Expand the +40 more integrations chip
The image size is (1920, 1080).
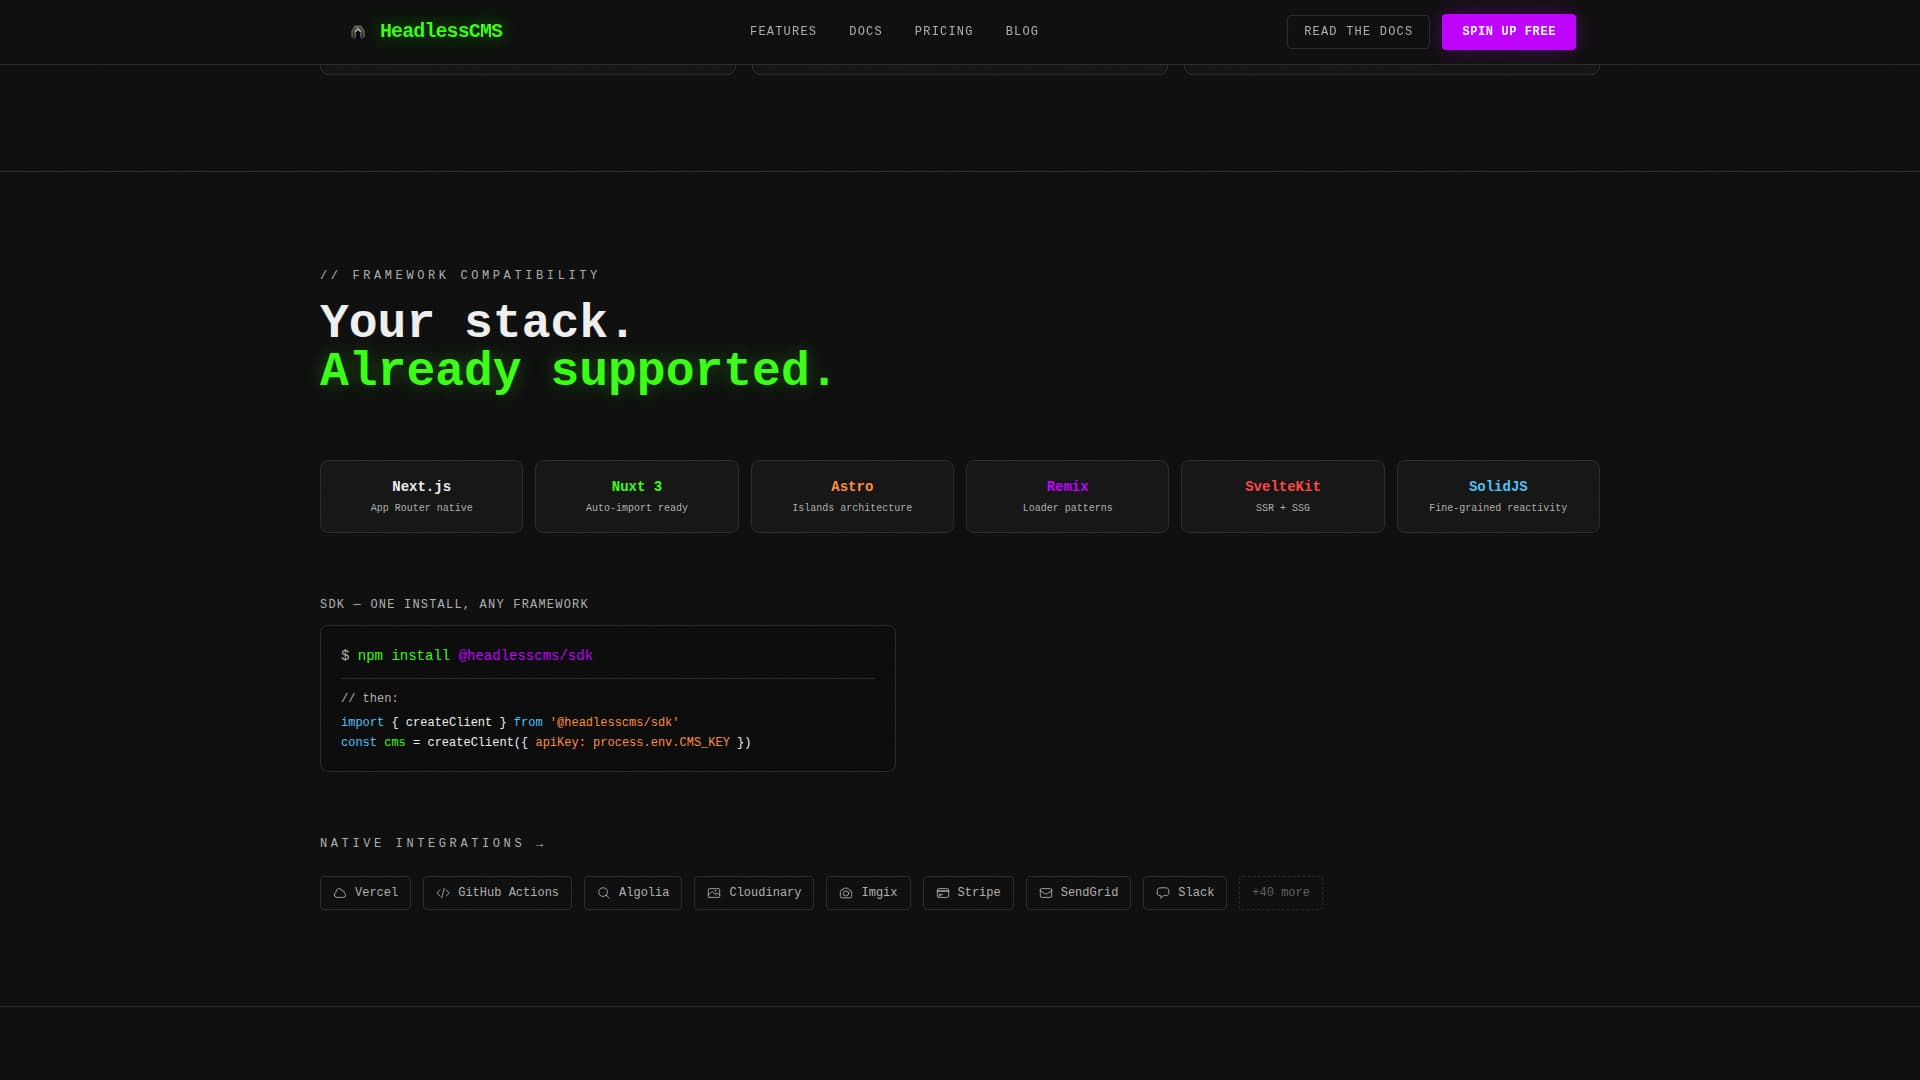coord(1281,893)
